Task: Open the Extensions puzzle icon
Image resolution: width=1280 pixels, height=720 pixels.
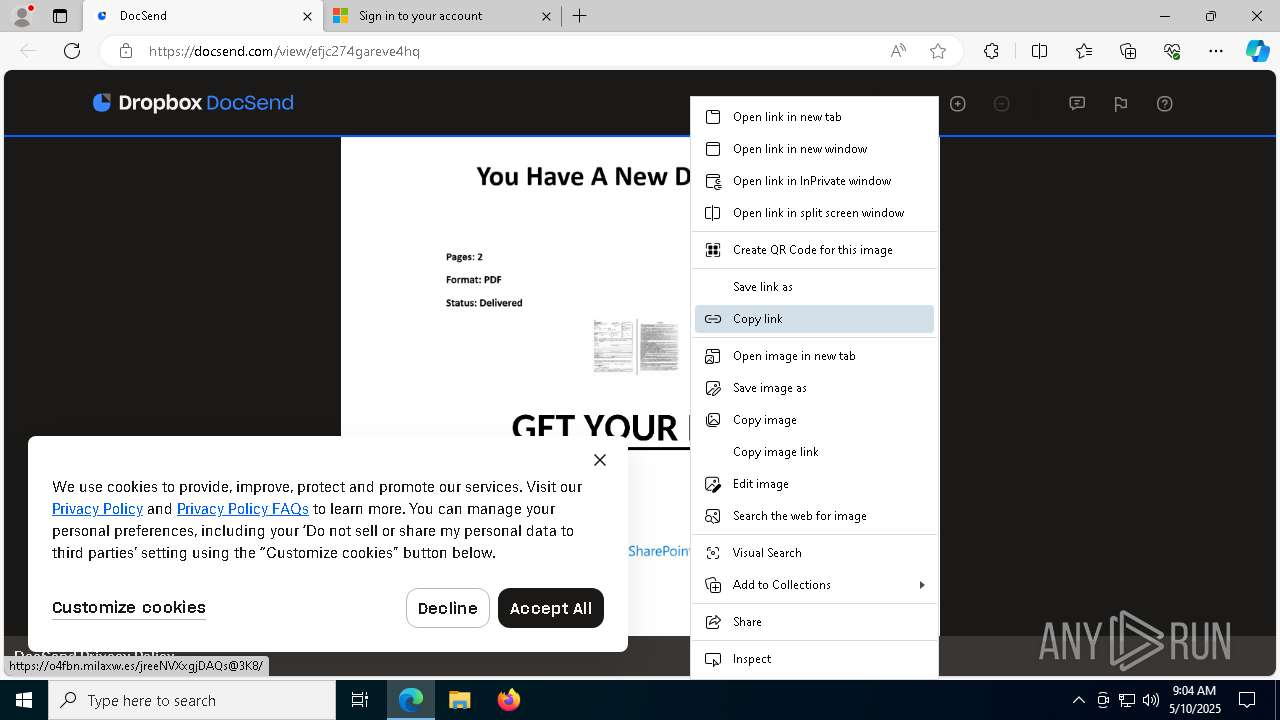Action: pos(991,51)
